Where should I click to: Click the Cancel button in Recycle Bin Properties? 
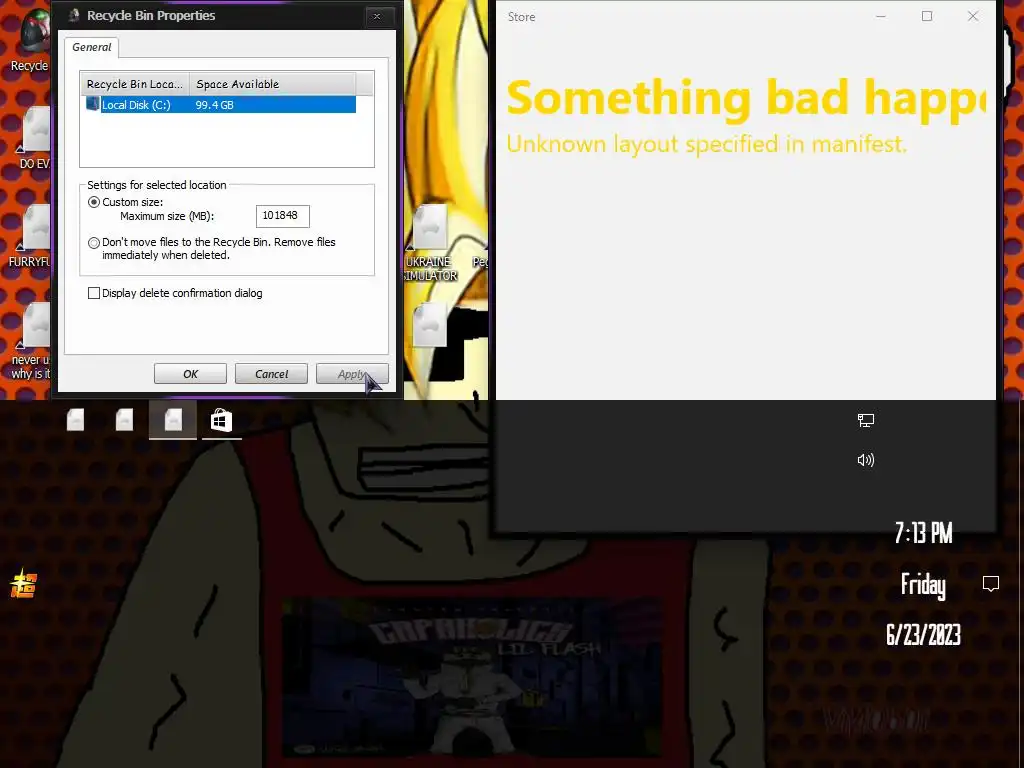(x=271, y=374)
